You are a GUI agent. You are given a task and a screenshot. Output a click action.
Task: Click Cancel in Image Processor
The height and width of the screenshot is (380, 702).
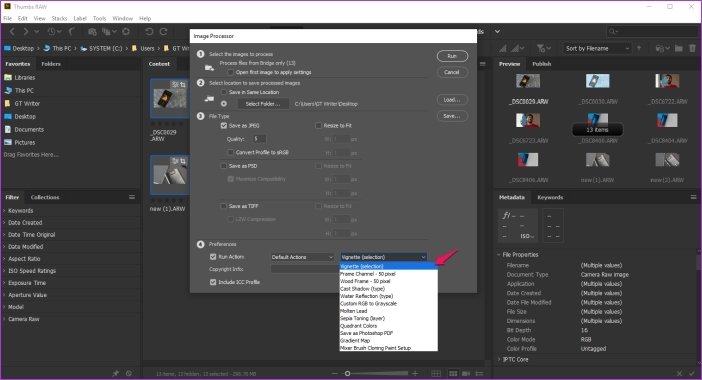pyautogui.click(x=452, y=73)
